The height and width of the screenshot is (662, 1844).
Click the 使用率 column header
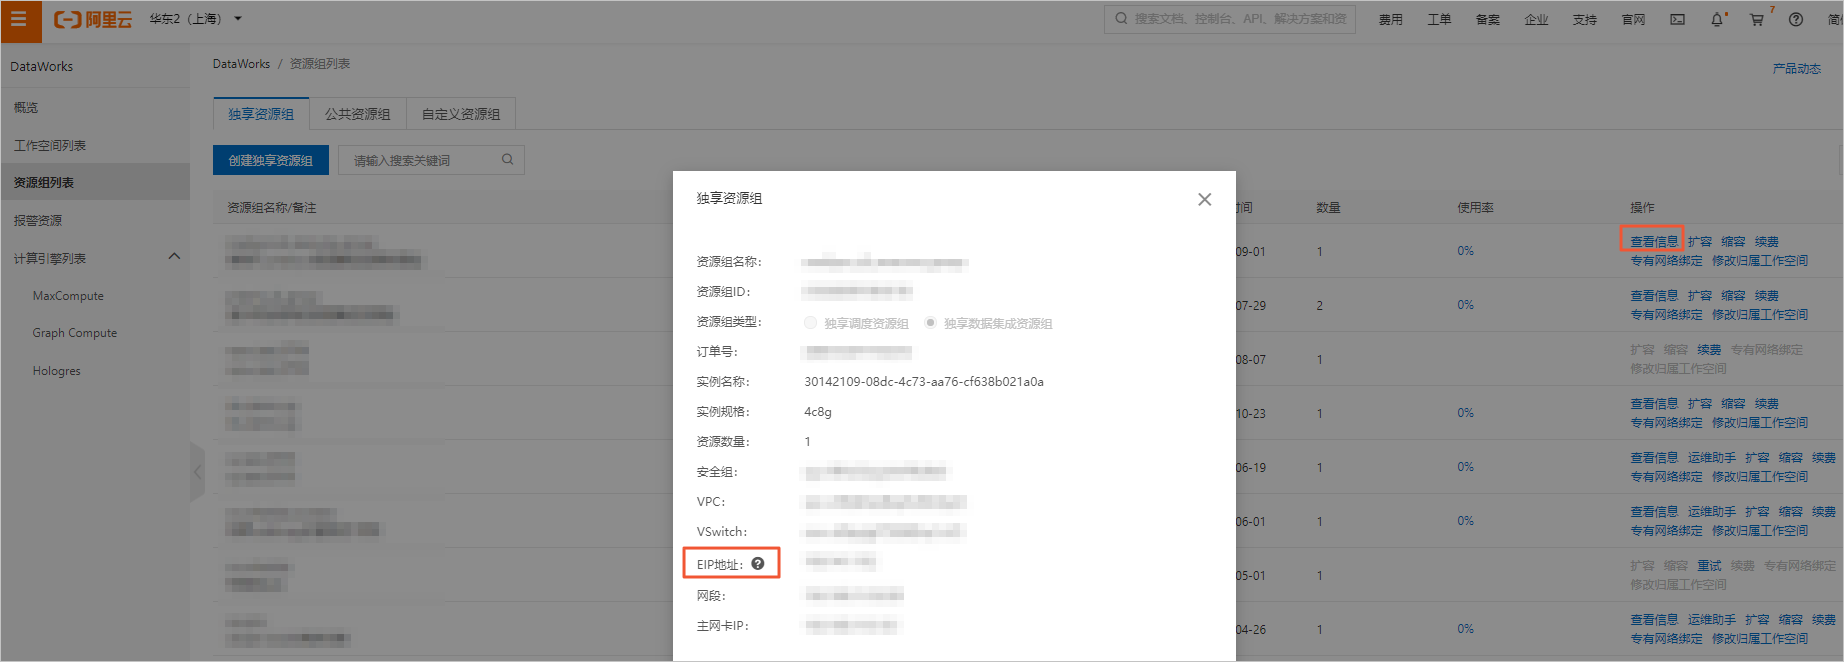tap(1475, 208)
